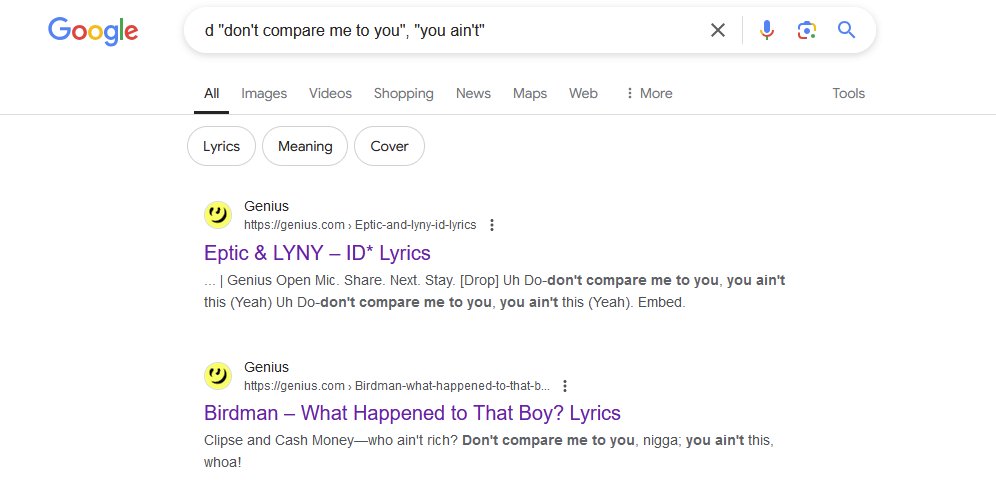Image resolution: width=996 pixels, height=492 pixels.
Task: Open options menu for Eptic-and-lyny result
Action: pyautogui.click(x=492, y=225)
